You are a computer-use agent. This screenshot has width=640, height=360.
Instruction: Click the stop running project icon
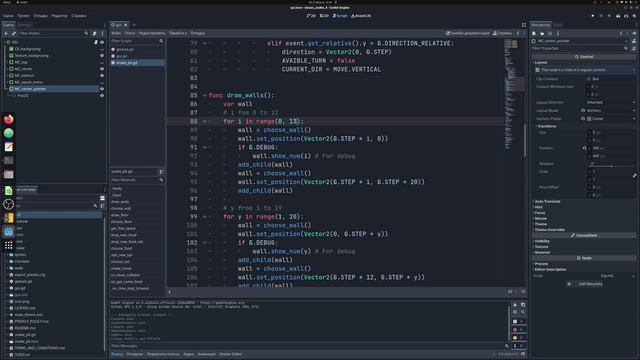(609, 16)
